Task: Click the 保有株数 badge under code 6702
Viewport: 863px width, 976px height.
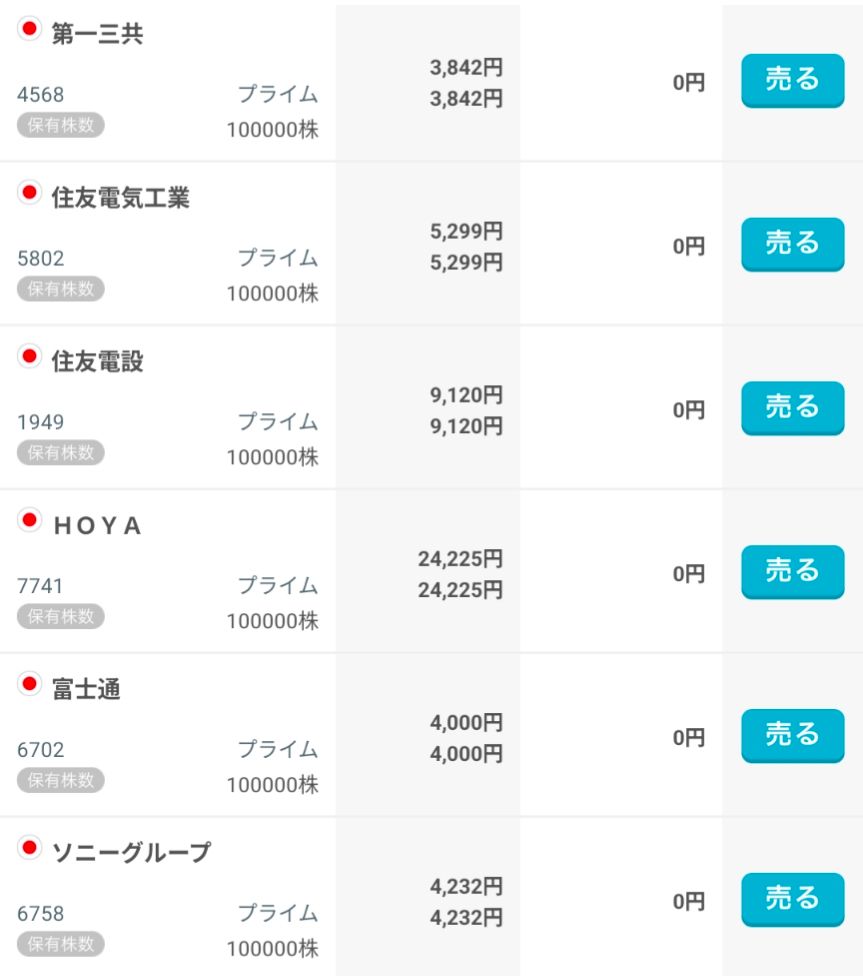Action: point(60,780)
